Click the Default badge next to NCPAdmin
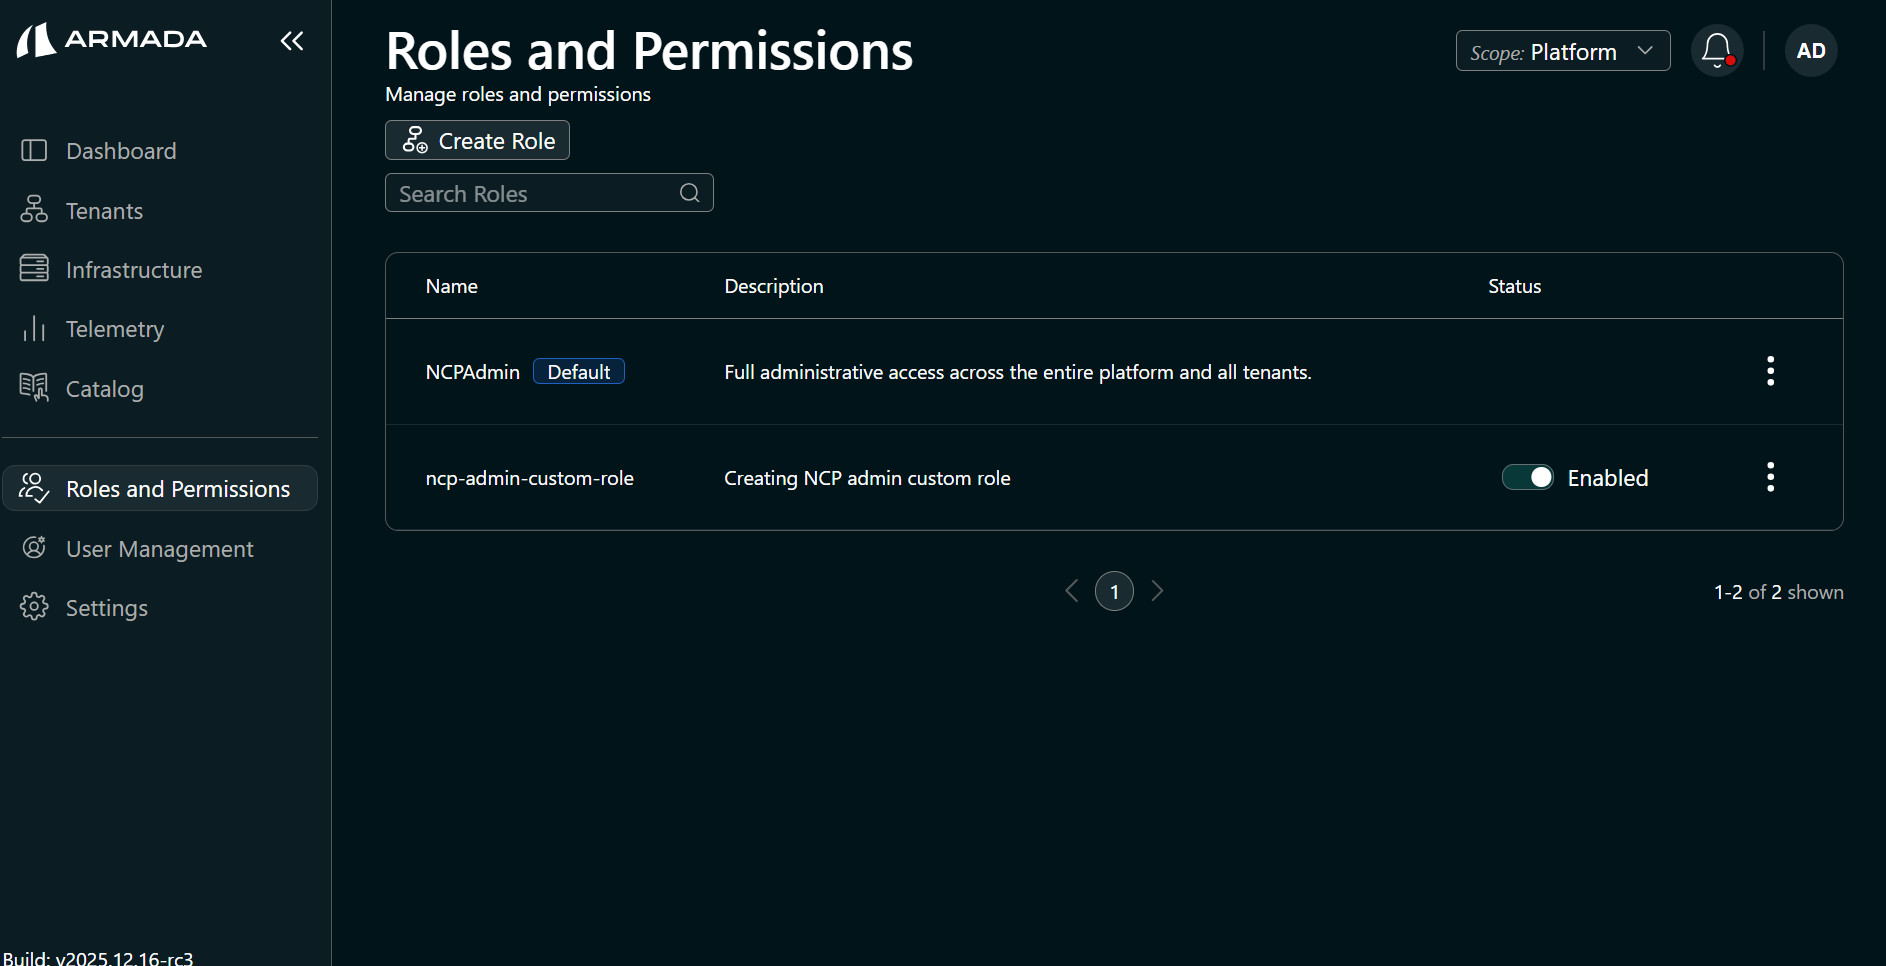Image resolution: width=1886 pixels, height=966 pixels. (579, 371)
